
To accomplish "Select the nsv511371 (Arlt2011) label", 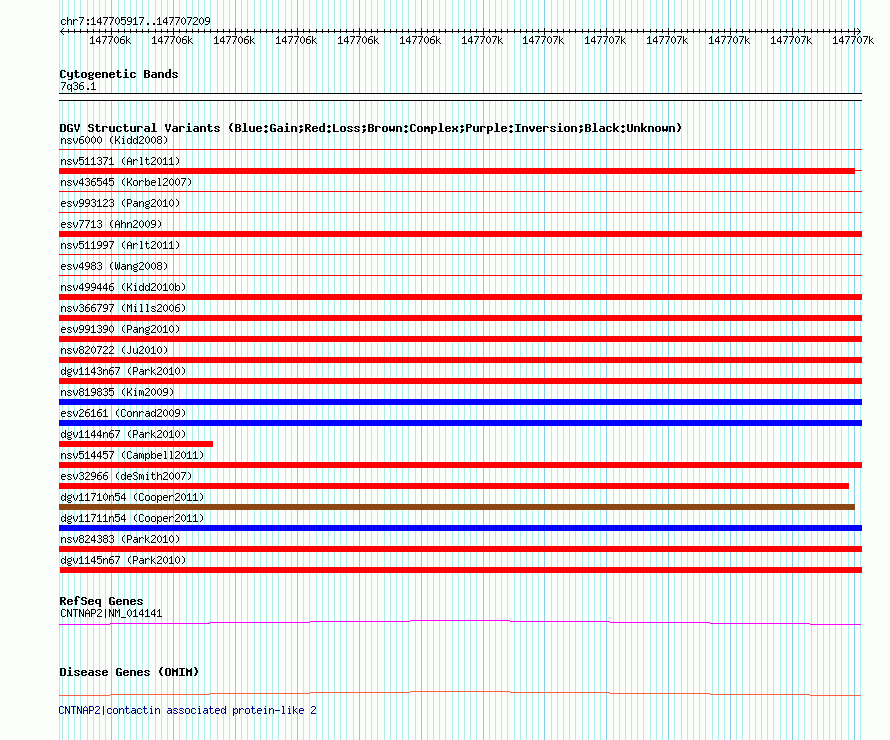I will (120, 161).
